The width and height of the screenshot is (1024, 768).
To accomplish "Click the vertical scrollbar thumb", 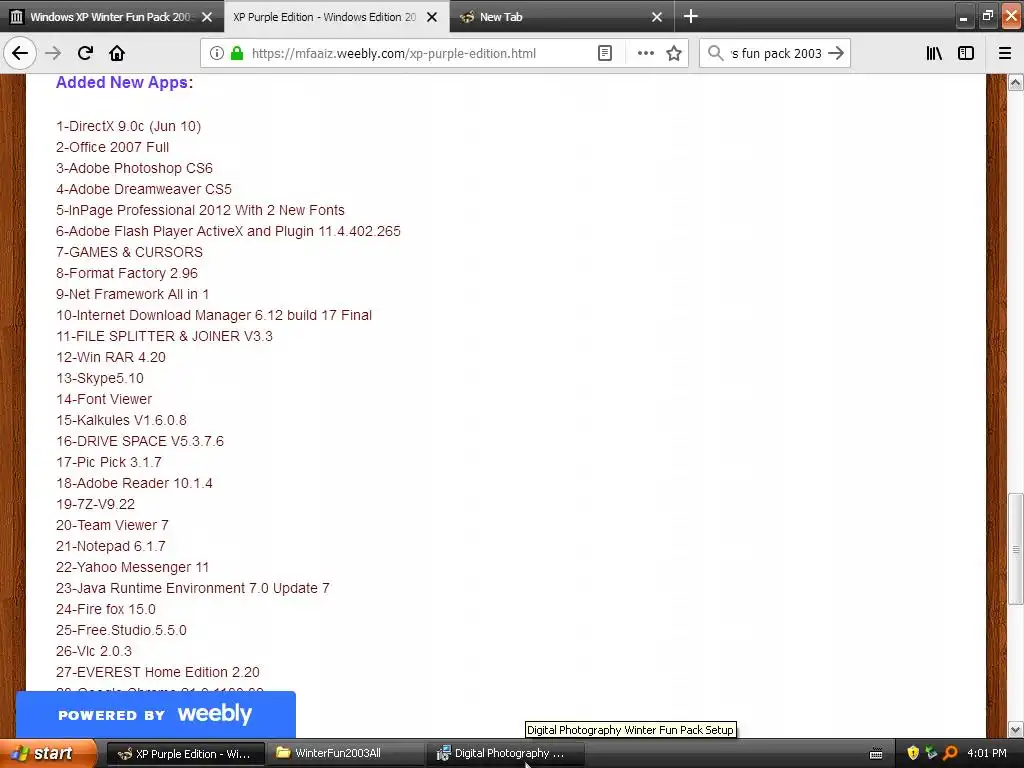I will pos(1015,549).
